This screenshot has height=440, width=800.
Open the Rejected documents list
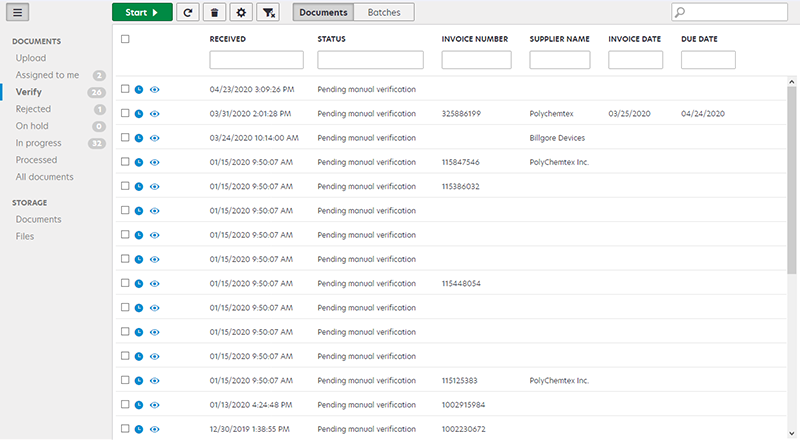point(33,109)
